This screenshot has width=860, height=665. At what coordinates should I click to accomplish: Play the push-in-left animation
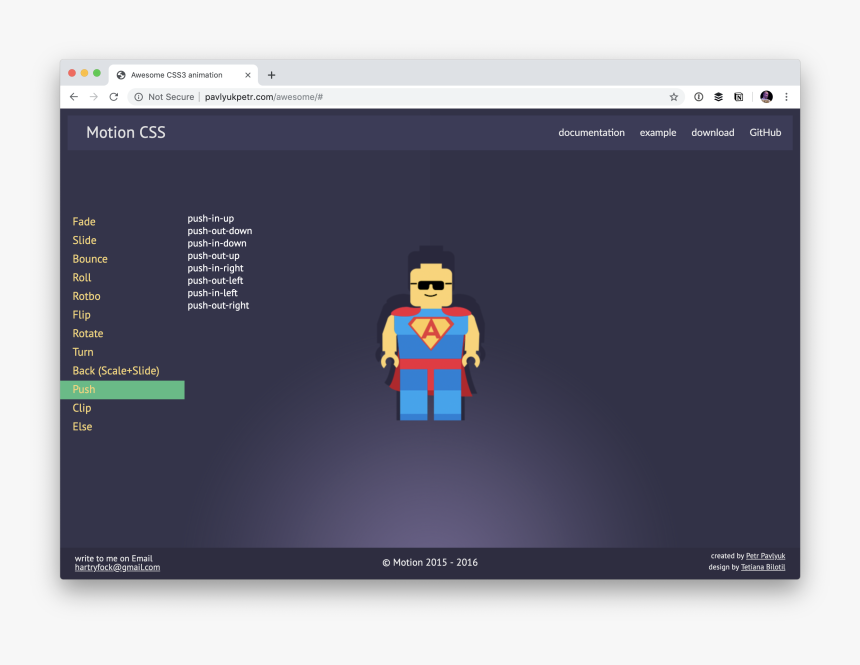tap(212, 293)
